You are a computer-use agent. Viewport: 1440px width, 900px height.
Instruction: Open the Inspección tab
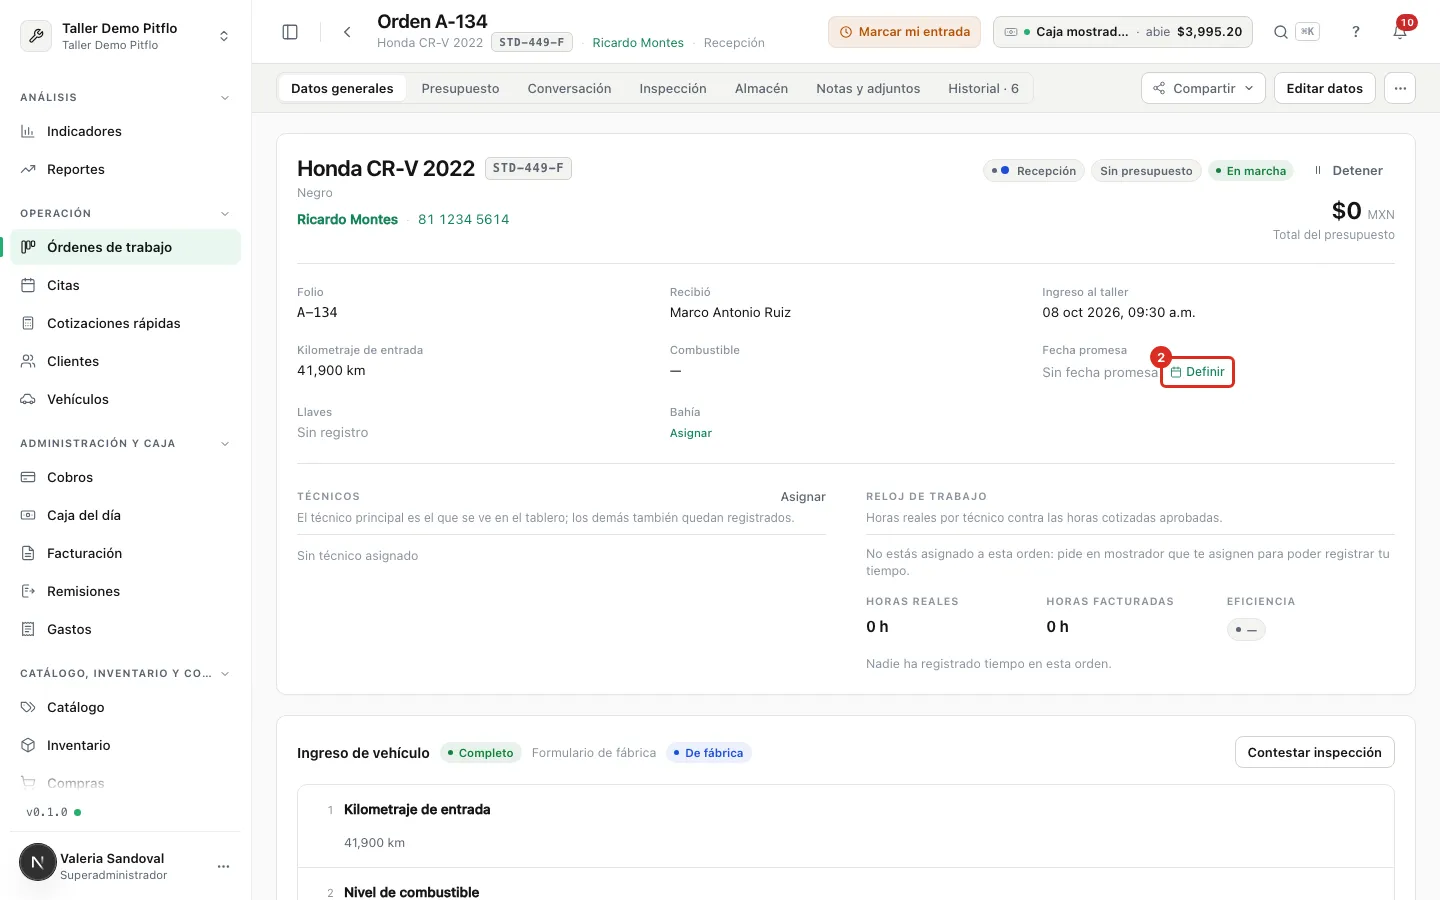673,88
